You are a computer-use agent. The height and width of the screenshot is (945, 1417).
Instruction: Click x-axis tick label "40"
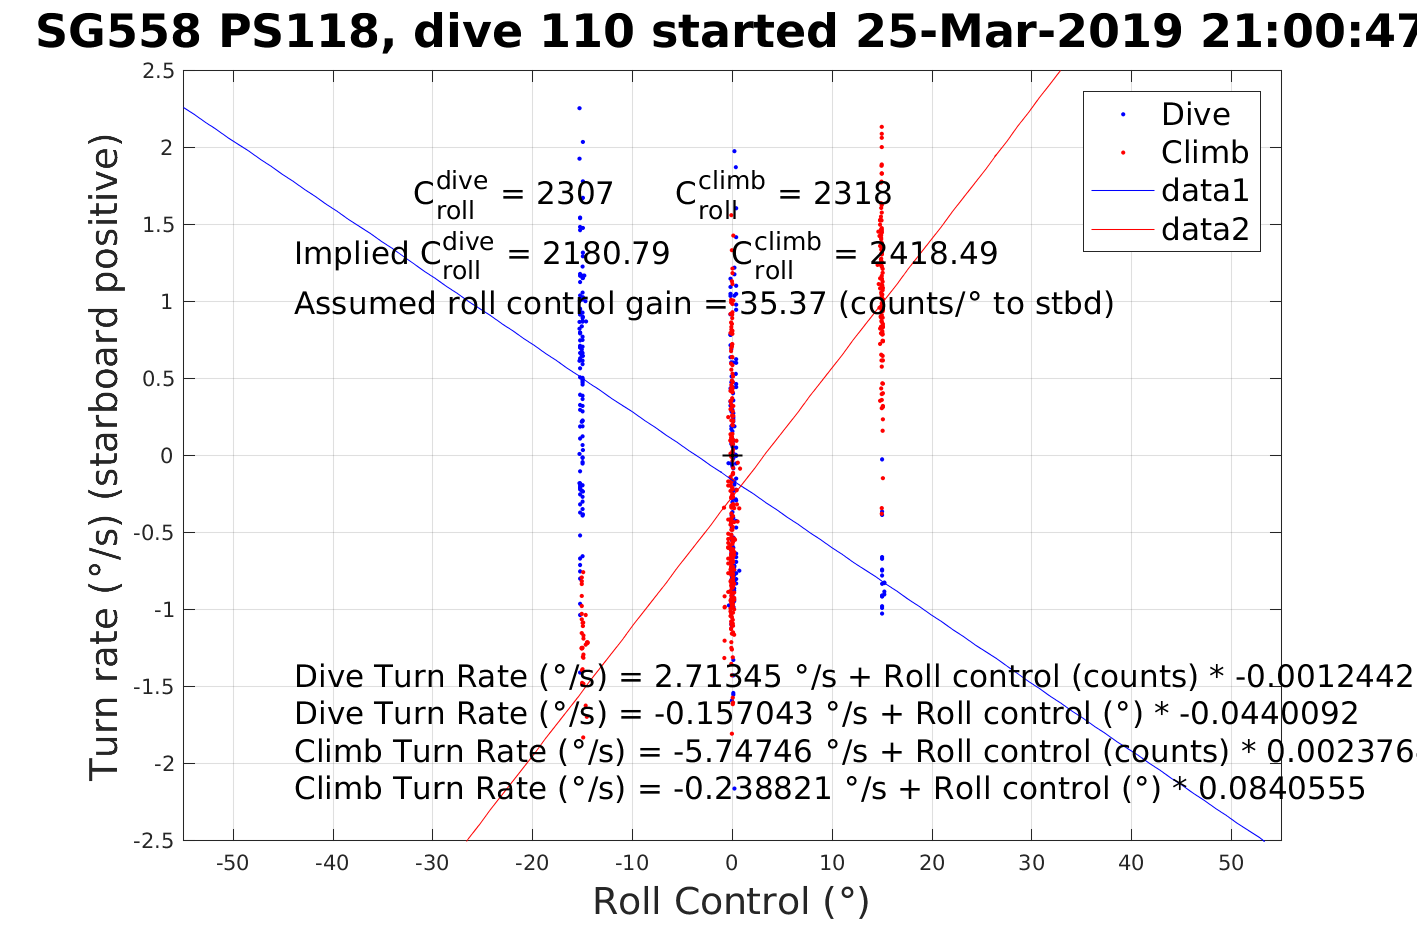1131,863
